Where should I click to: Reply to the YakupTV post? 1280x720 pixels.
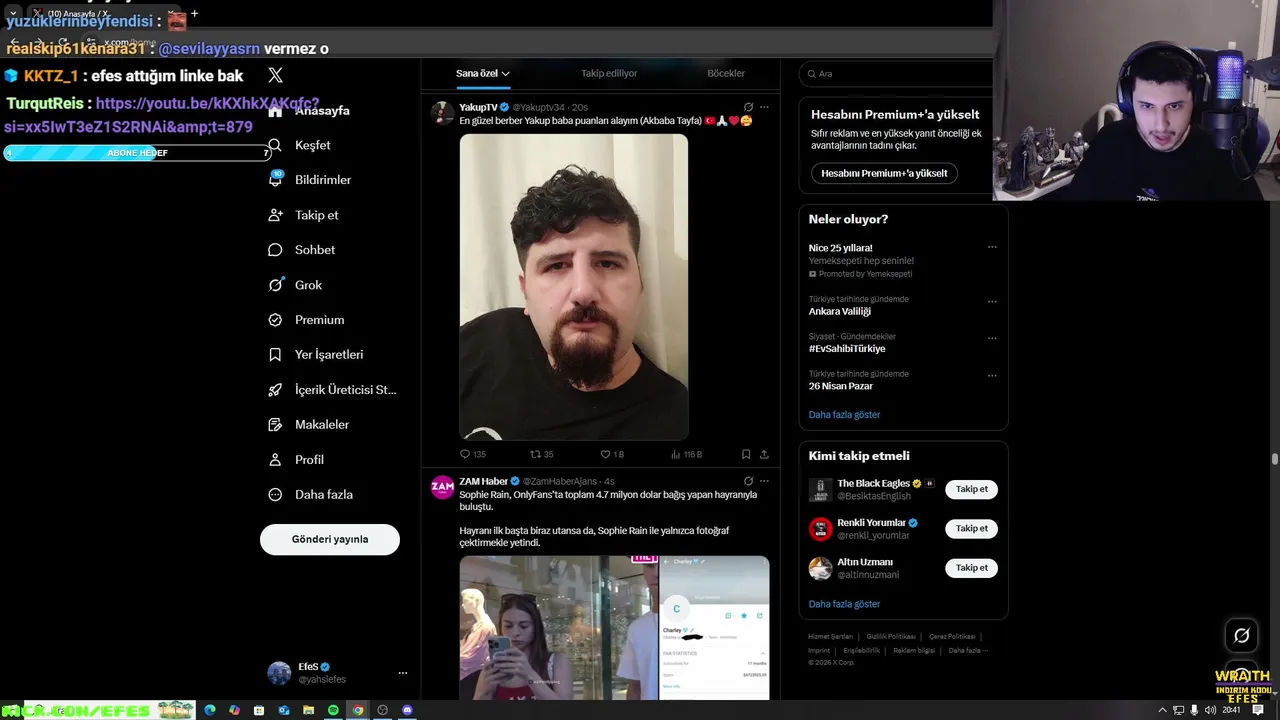click(x=472, y=454)
